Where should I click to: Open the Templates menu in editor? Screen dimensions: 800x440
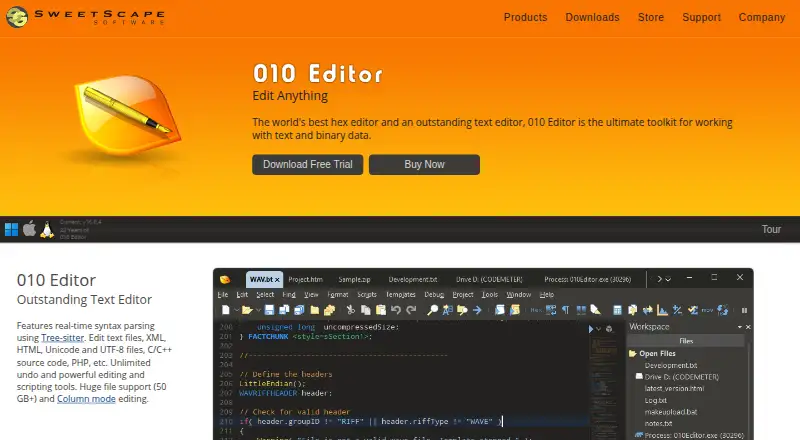(401, 295)
